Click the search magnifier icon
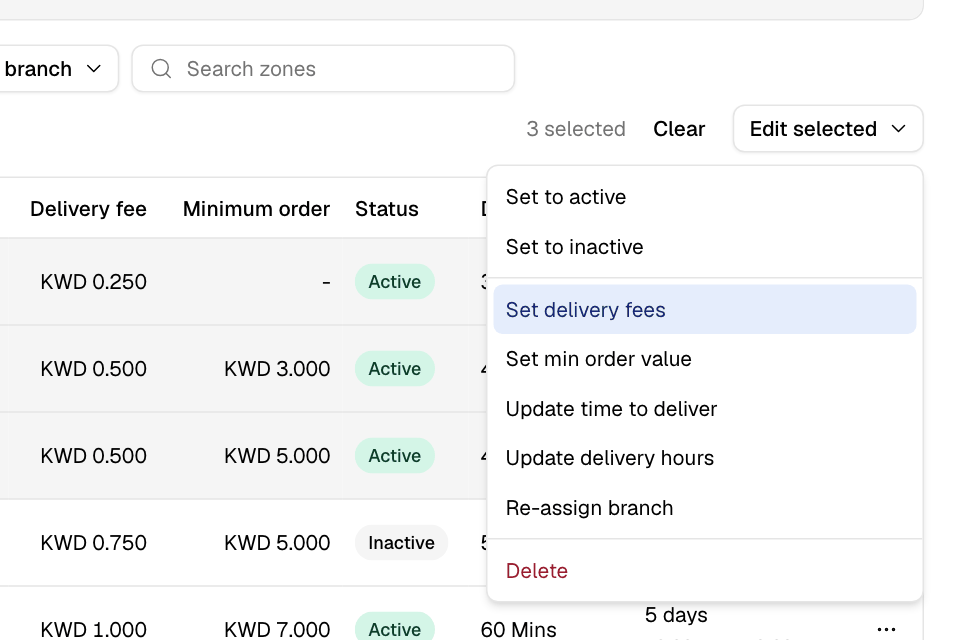960x640 pixels. point(161,69)
